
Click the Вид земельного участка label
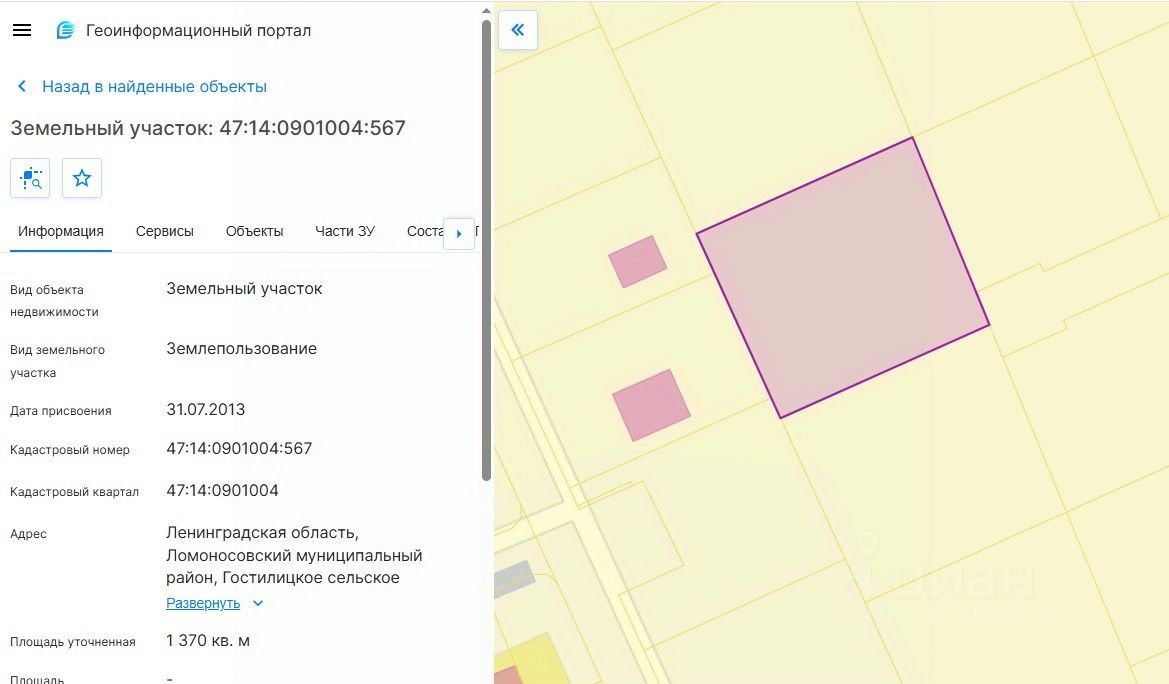(57, 361)
